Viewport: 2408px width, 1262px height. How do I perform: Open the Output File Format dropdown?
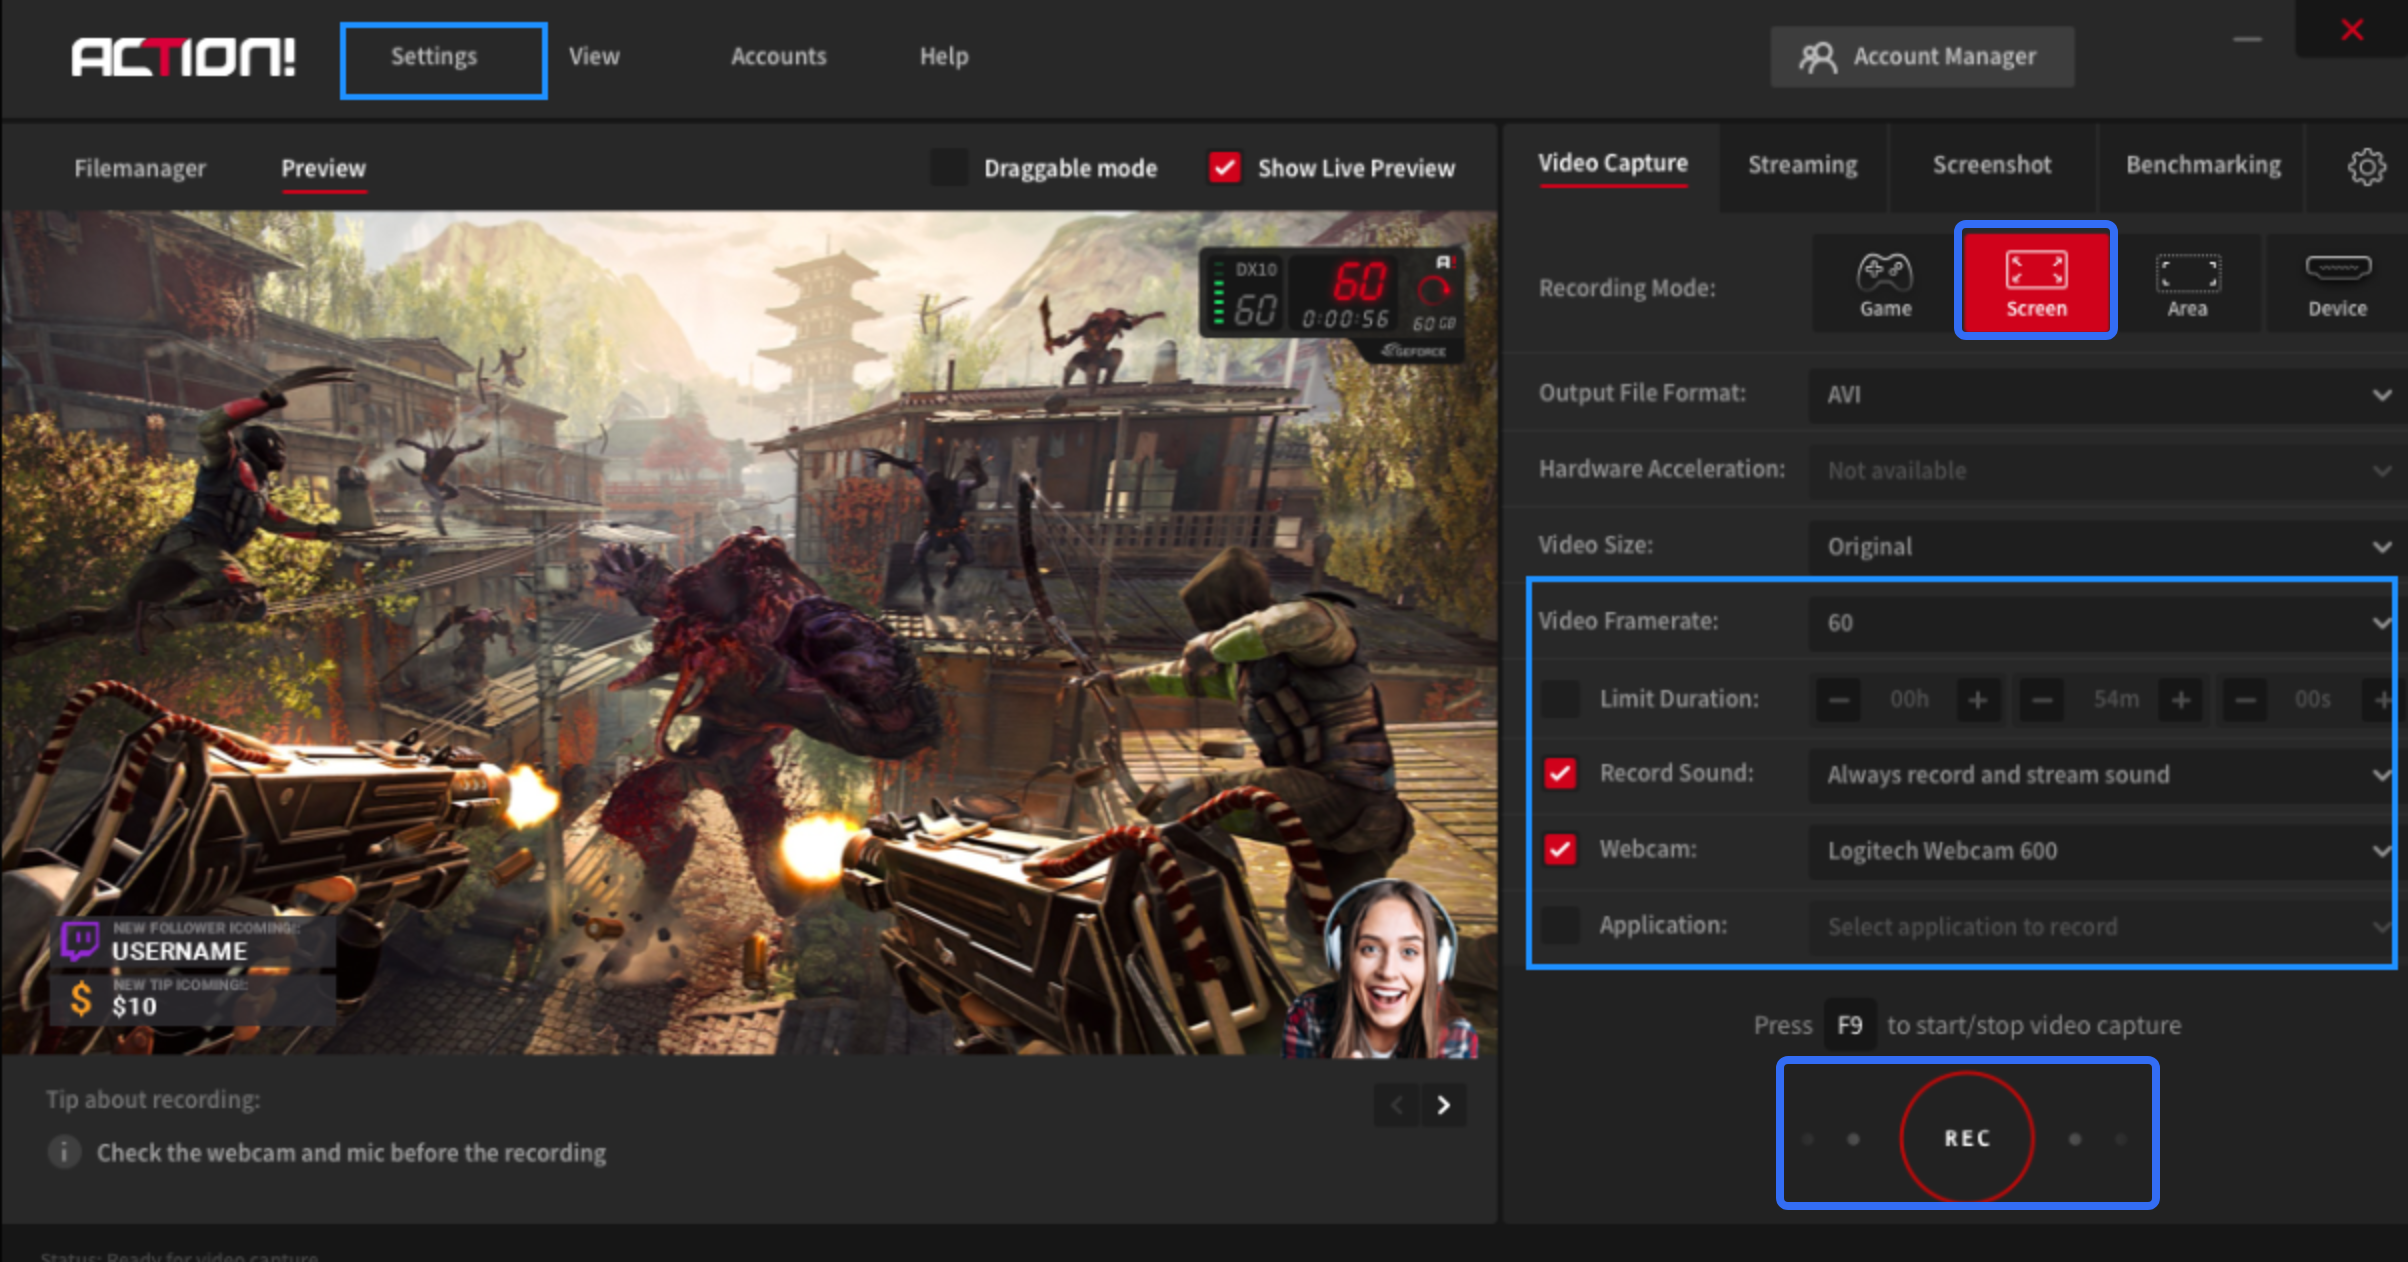pos(2100,395)
